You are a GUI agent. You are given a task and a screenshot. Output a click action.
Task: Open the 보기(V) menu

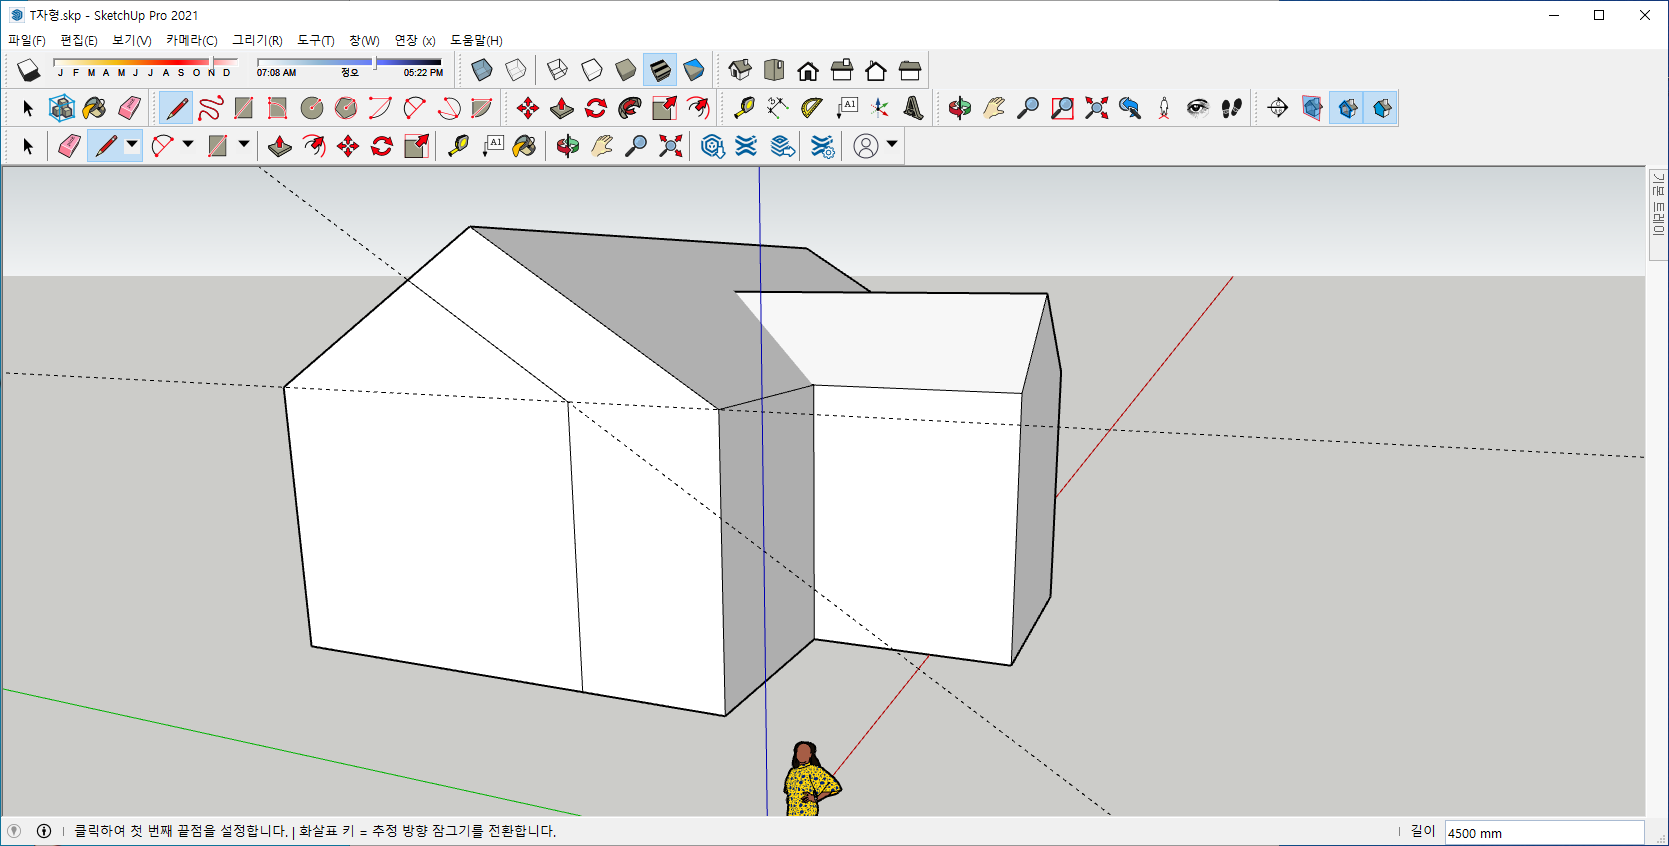(132, 41)
